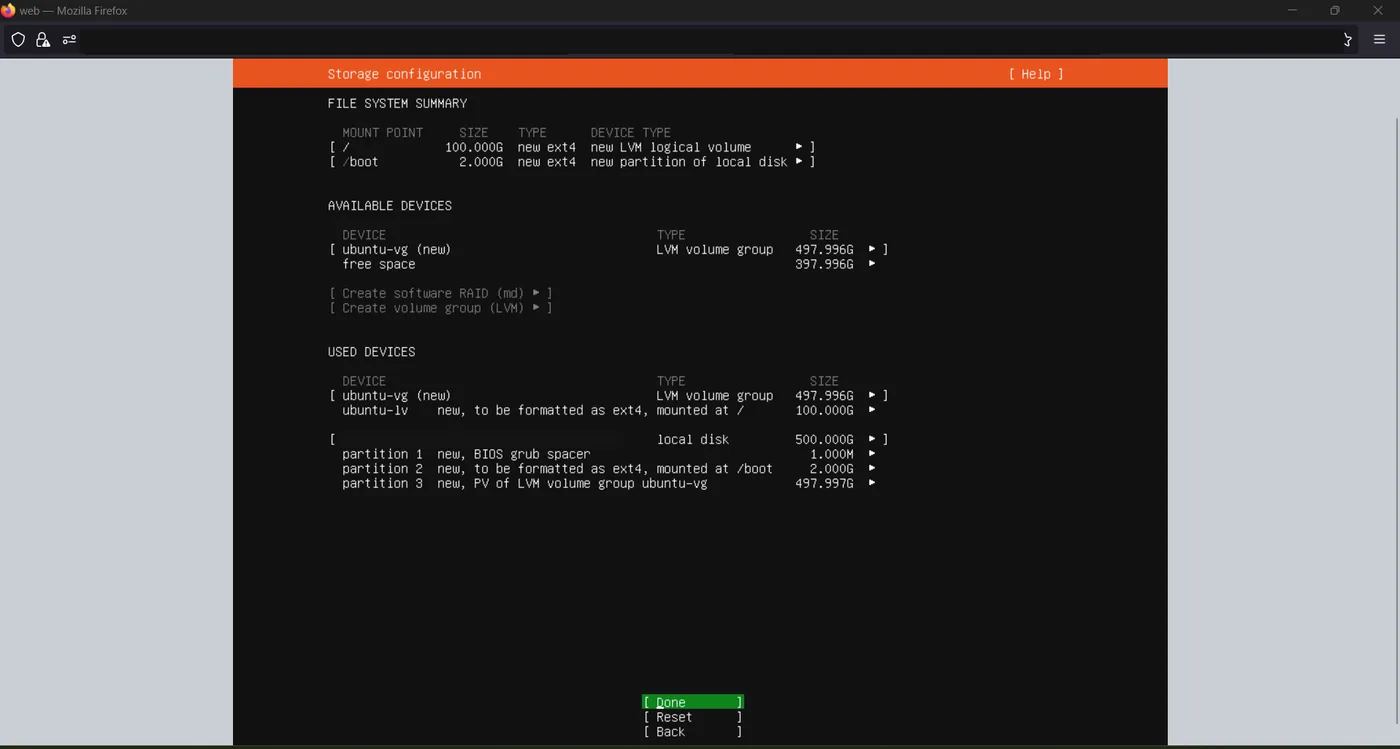Image resolution: width=1400 pixels, height=749 pixels.
Task: Click the "AVAILABLE DEVICES" heading
Action: coord(390,206)
